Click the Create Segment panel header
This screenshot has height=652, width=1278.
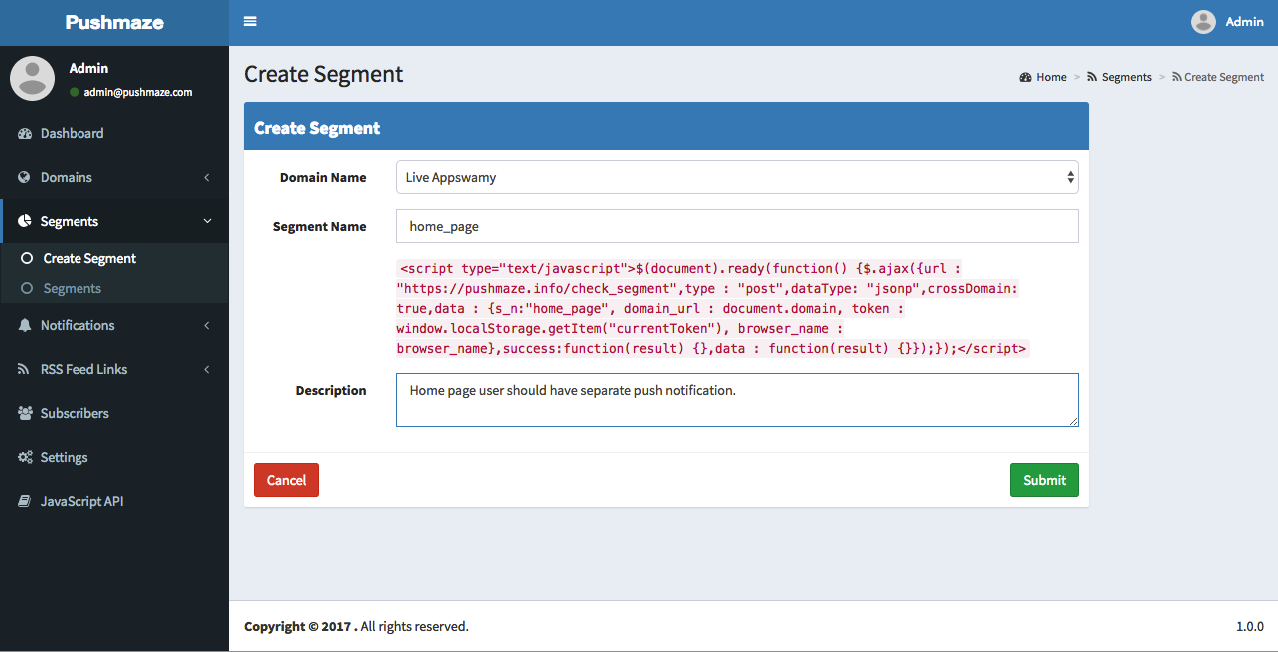(666, 127)
